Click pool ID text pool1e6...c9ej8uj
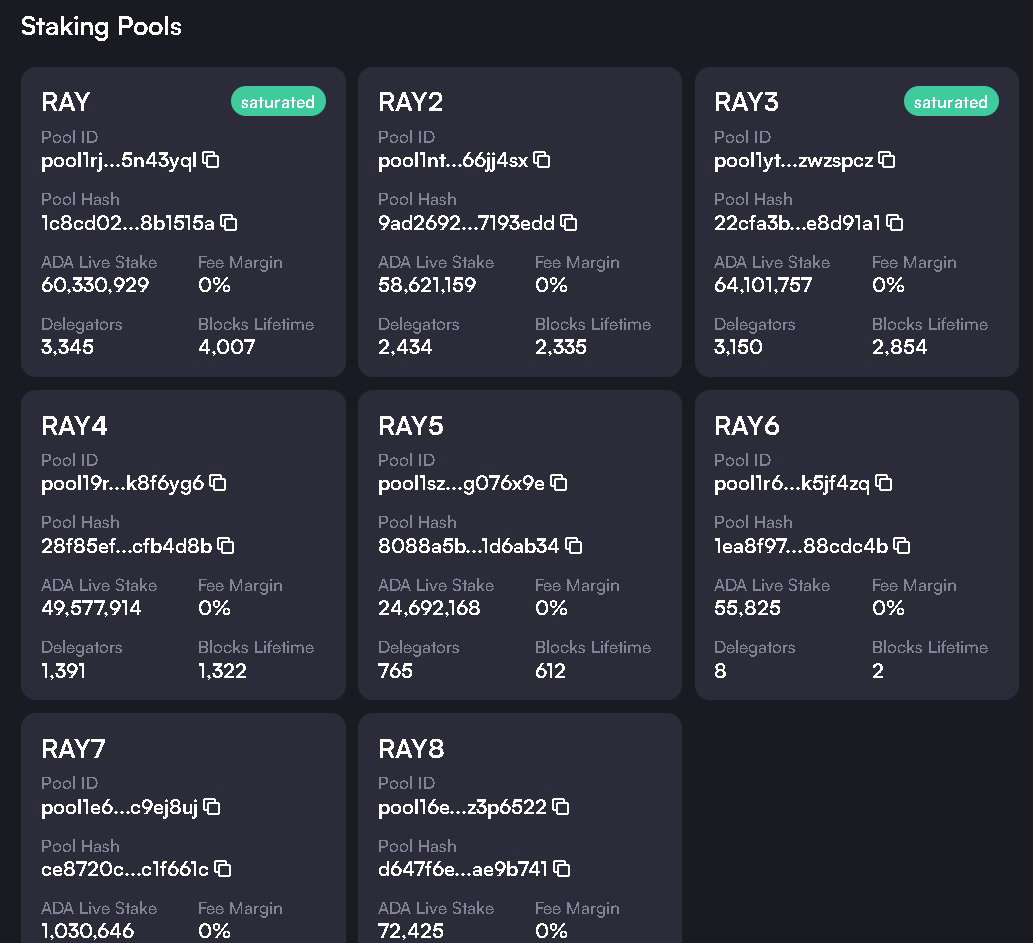The height and width of the screenshot is (943, 1033). pyautogui.click(x=119, y=807)
